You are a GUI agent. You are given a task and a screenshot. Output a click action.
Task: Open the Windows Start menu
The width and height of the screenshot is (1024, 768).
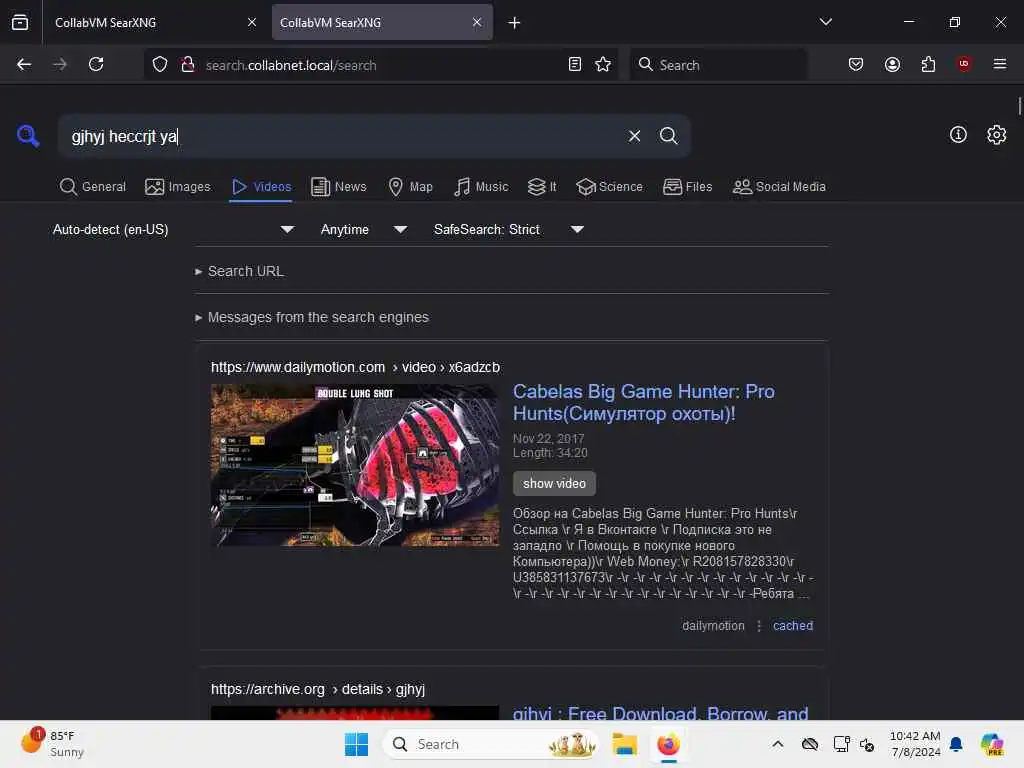click(x=356, y=744)
